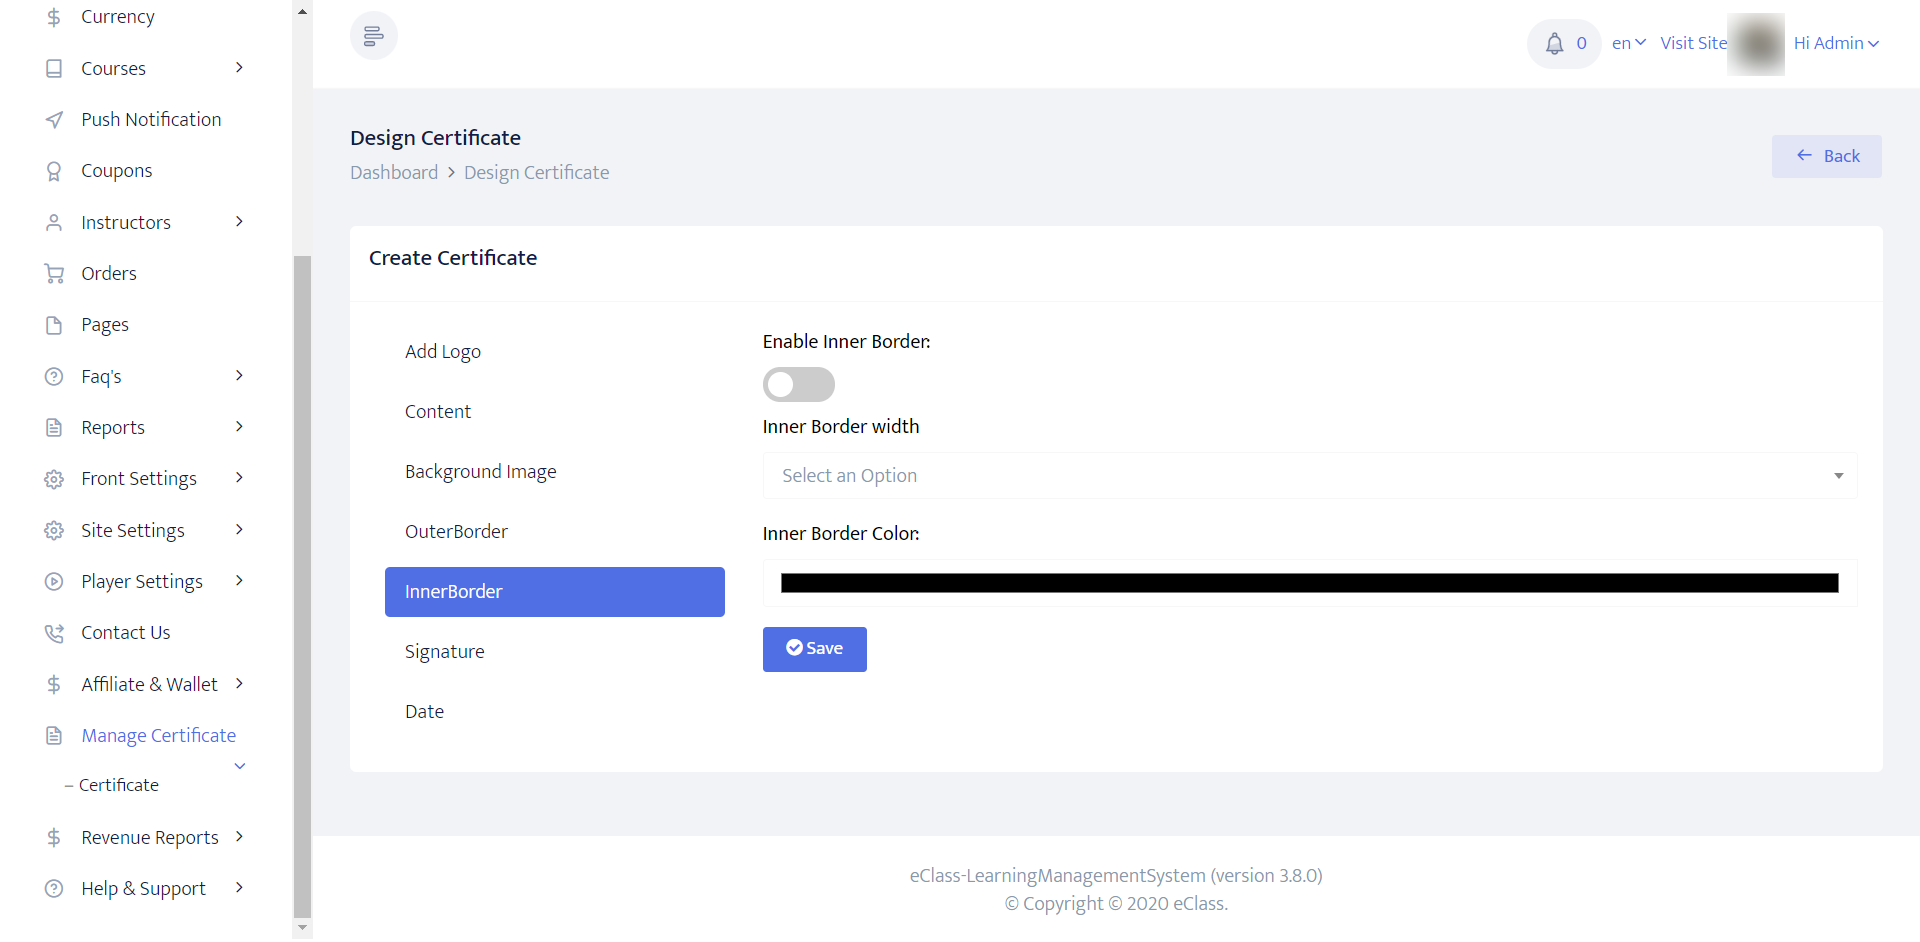This screenshot has height=942, width=1920.
Task: Click the Manage Certificate document icon
Action: (x=54, y=736)
